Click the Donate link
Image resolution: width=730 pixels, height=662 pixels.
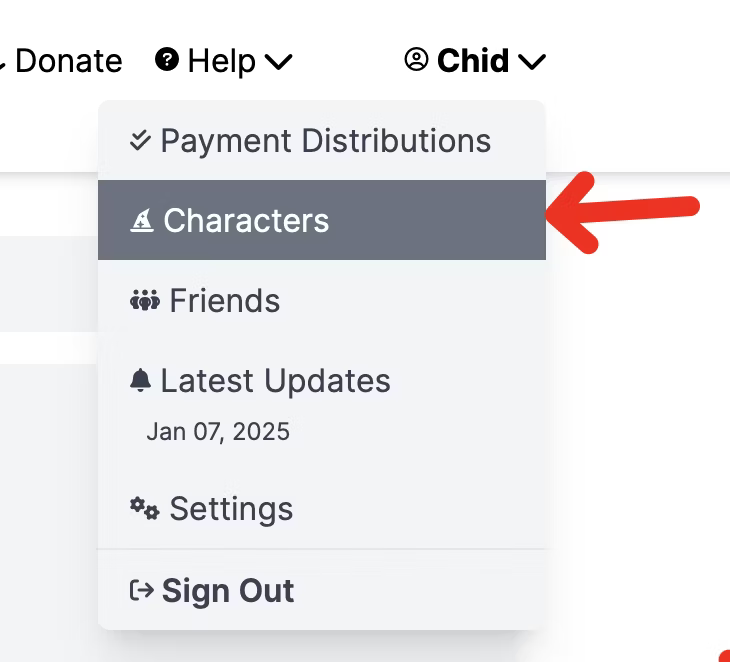[68, 61]
